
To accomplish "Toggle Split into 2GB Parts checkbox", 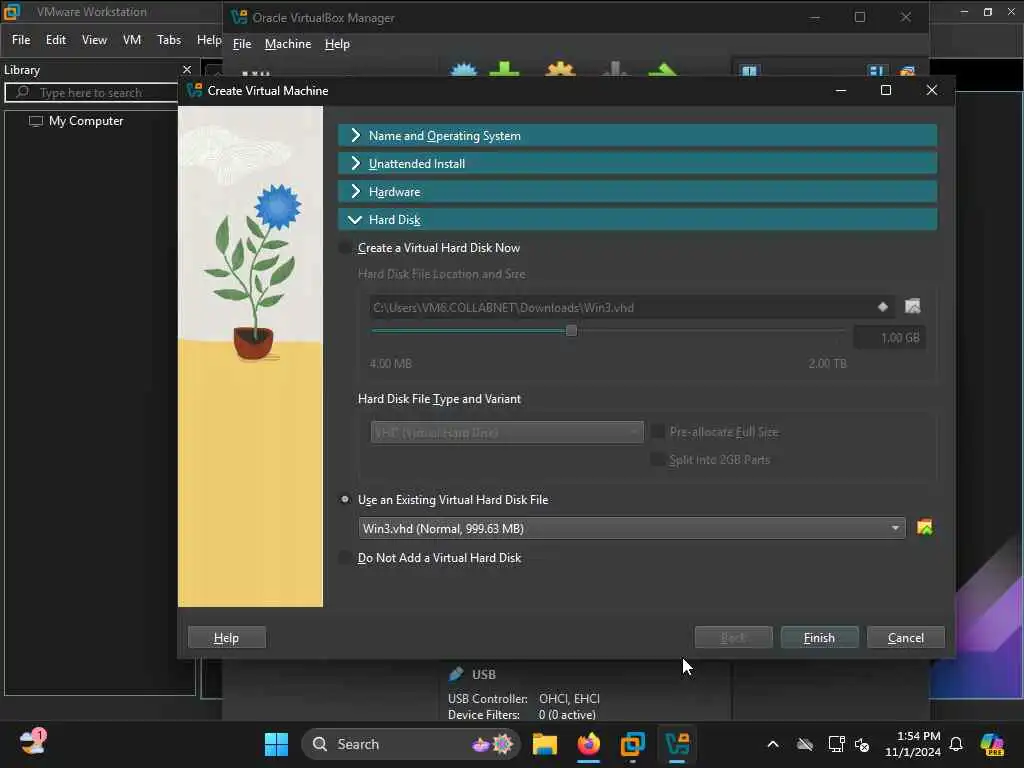I will 658,459.
